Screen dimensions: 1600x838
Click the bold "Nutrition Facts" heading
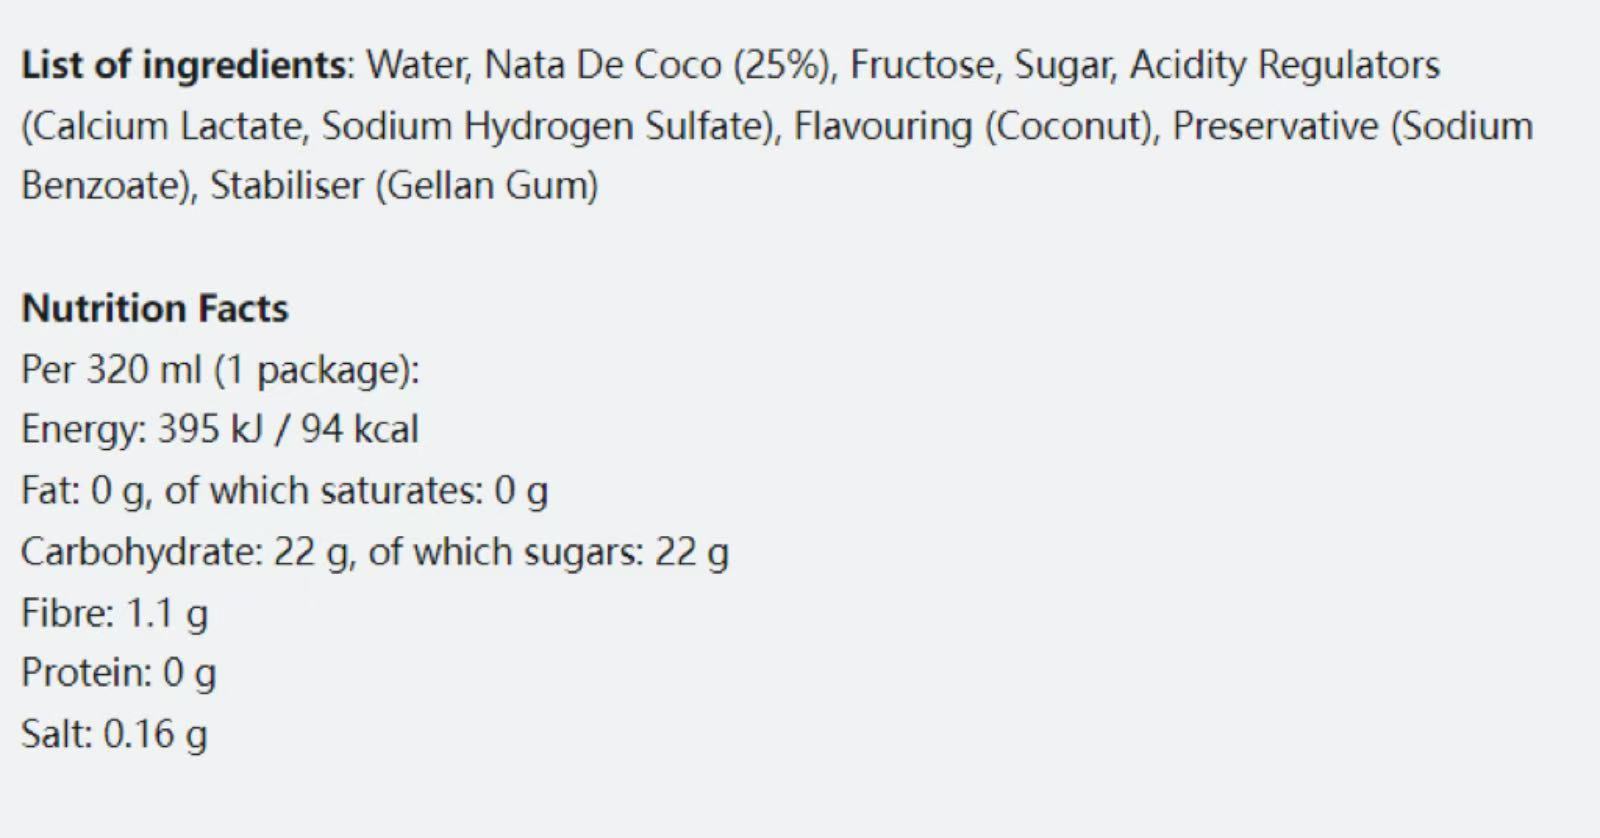155,308
